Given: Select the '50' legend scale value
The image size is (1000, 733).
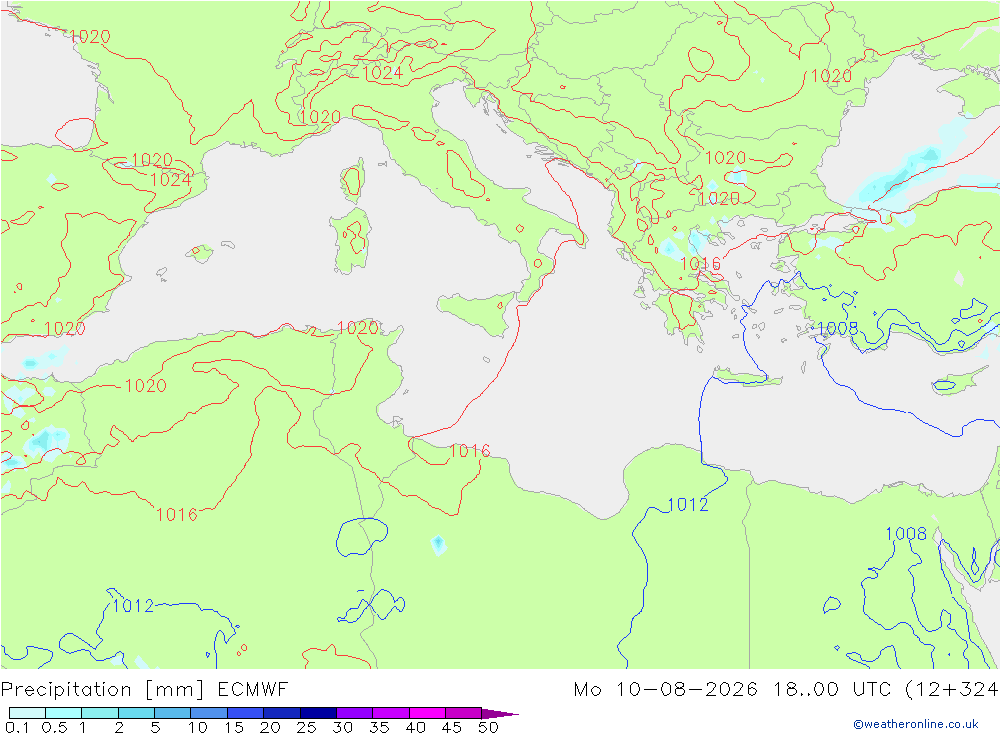Looking at the screenshot, I should [489, 727].
